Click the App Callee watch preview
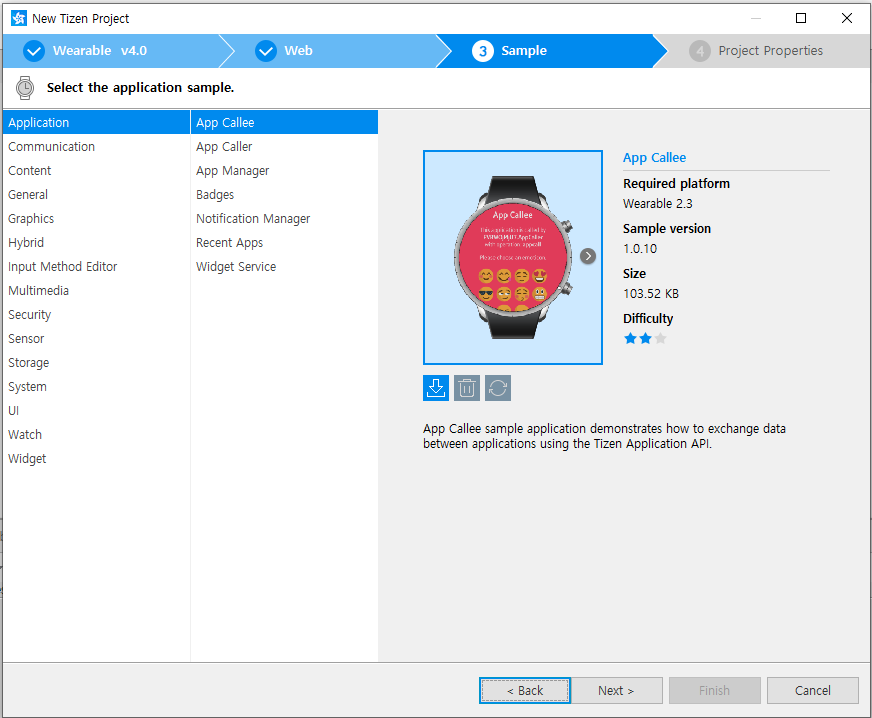872x718 pixels. (513, 258)
